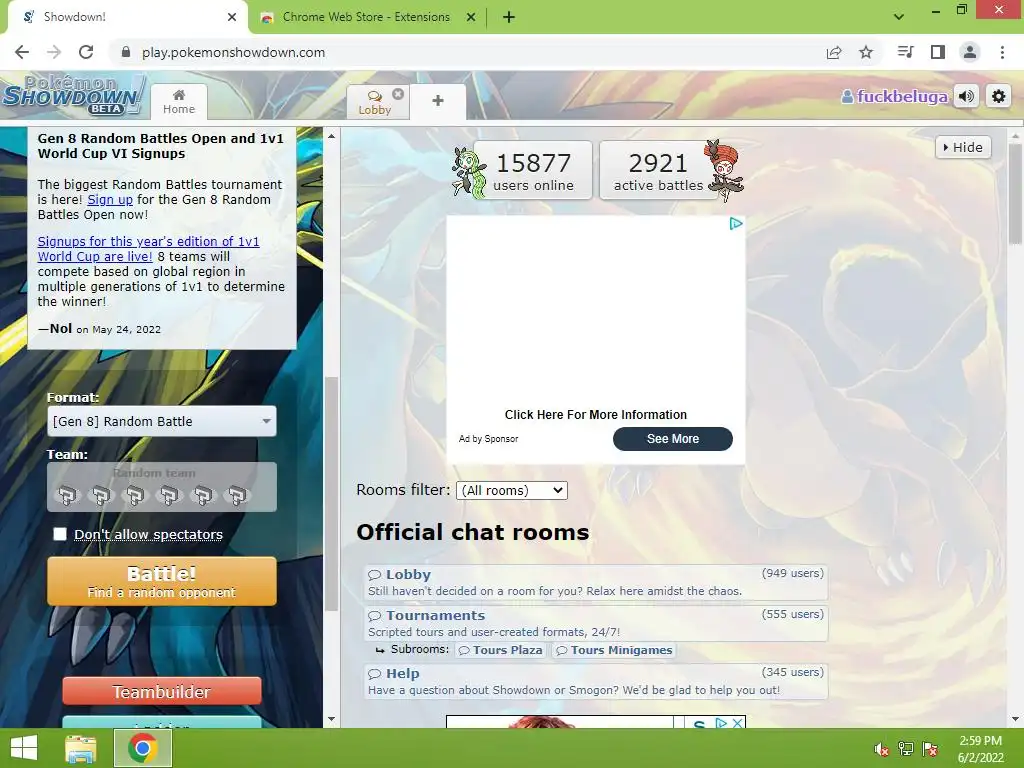Close the Showdown! browser tab
This screenshot has height=768, width=1024.
tap(232, 17)
